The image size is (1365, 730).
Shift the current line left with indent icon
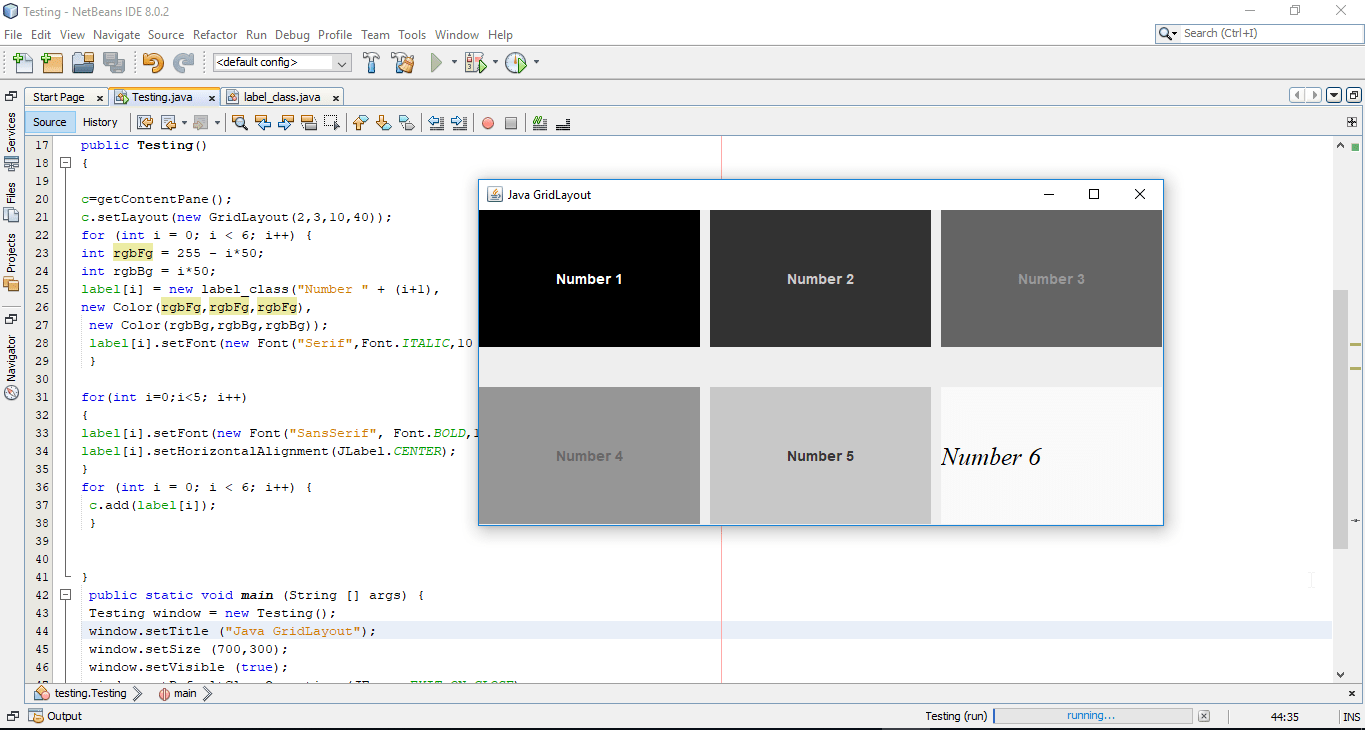tap(434, 122)
